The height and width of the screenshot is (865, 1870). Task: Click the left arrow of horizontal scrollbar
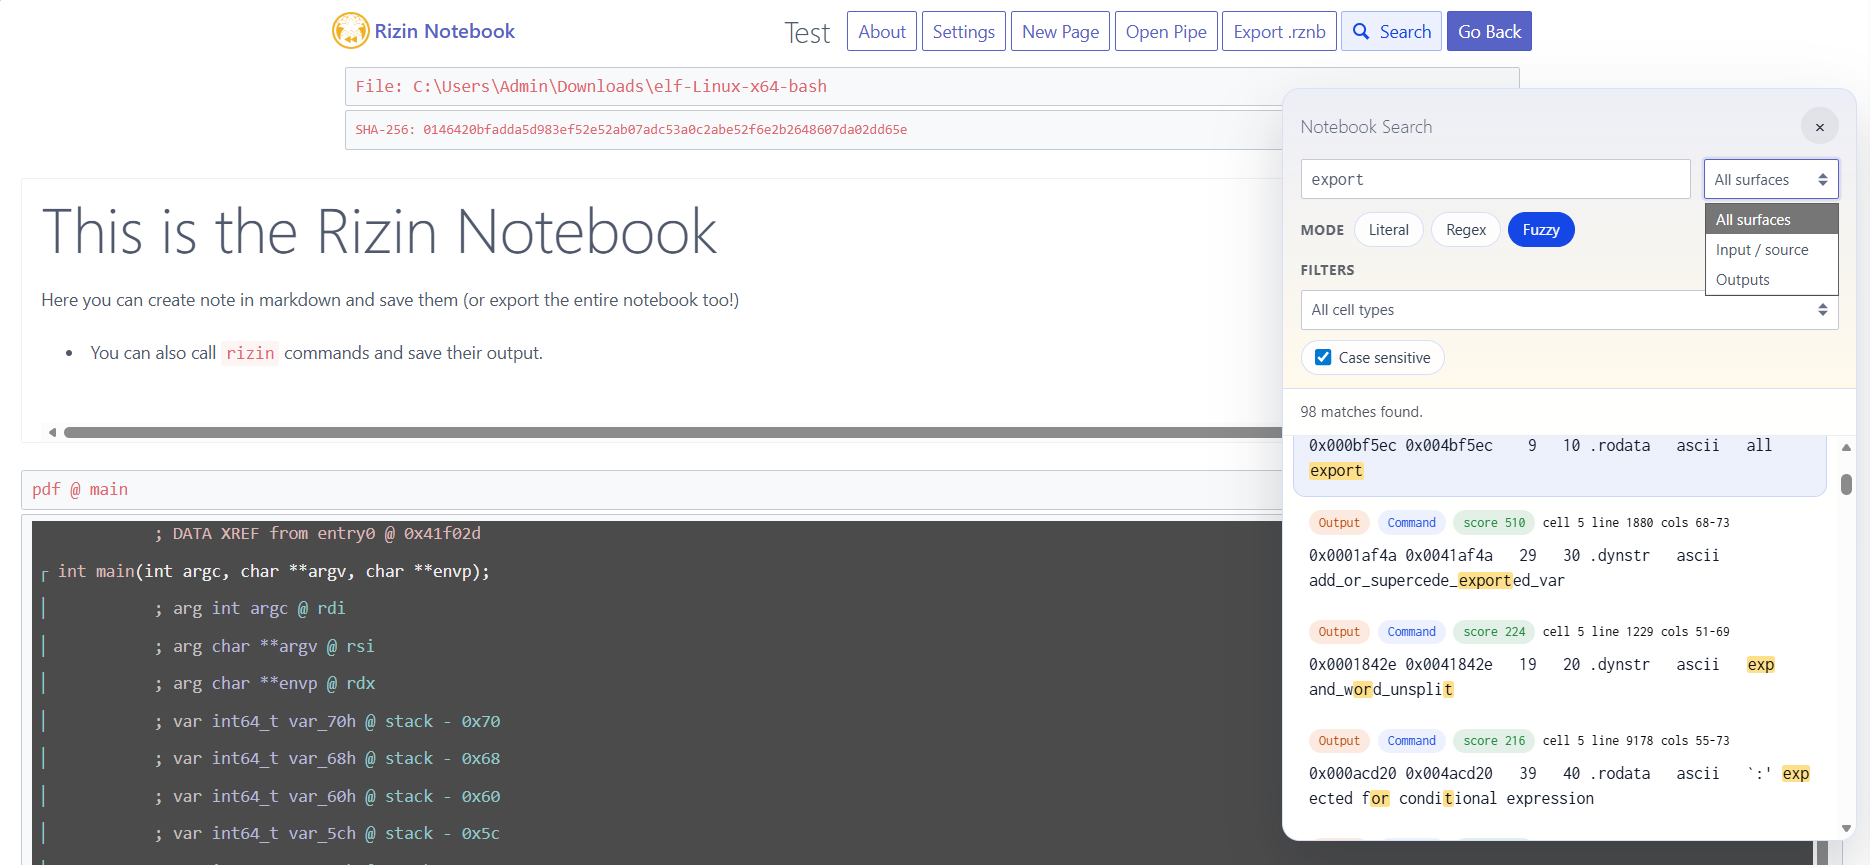(52, 433)
